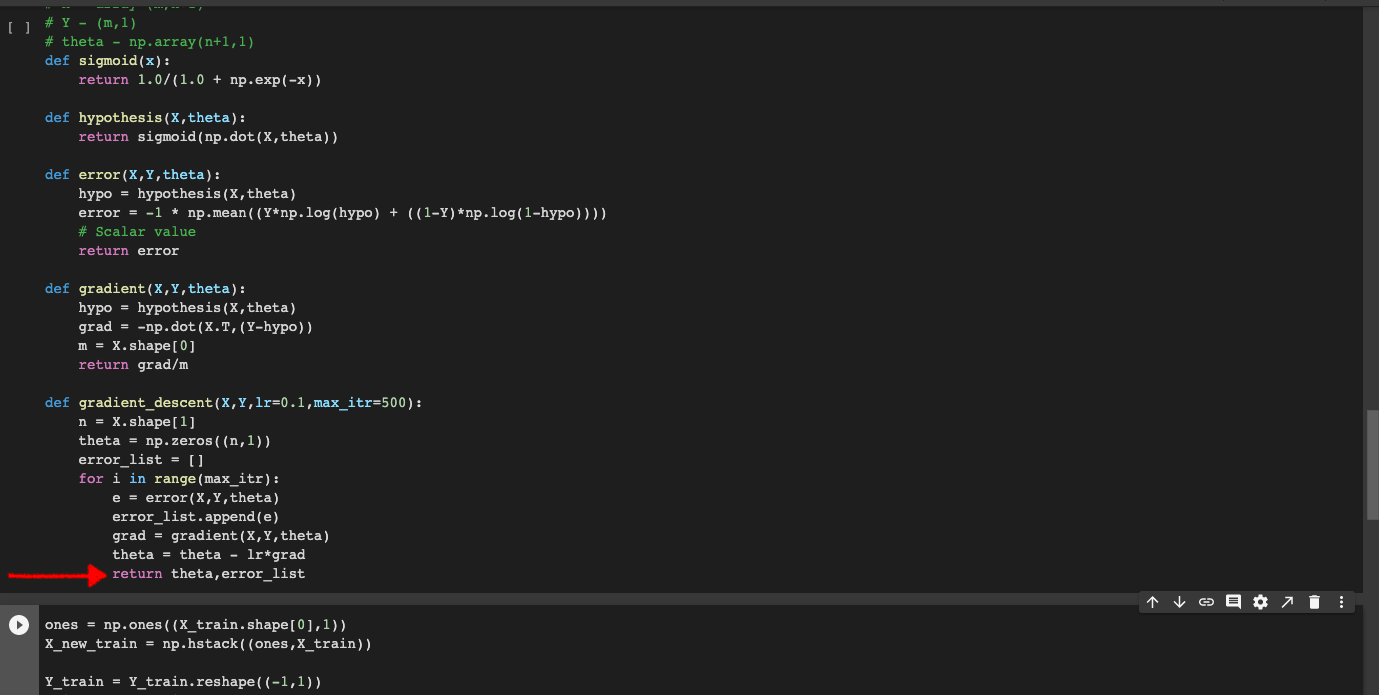Move the selected cell up
Screen dimensions: 1379x695
(x=1152, y=602)
